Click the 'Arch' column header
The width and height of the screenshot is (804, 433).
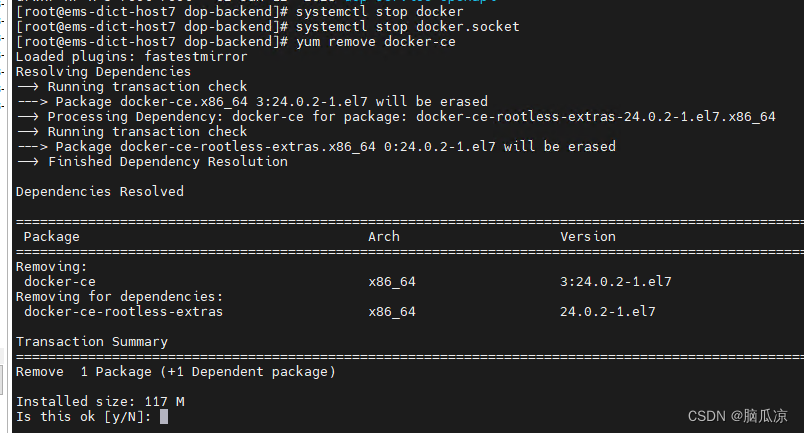click(x=384, y=237)
